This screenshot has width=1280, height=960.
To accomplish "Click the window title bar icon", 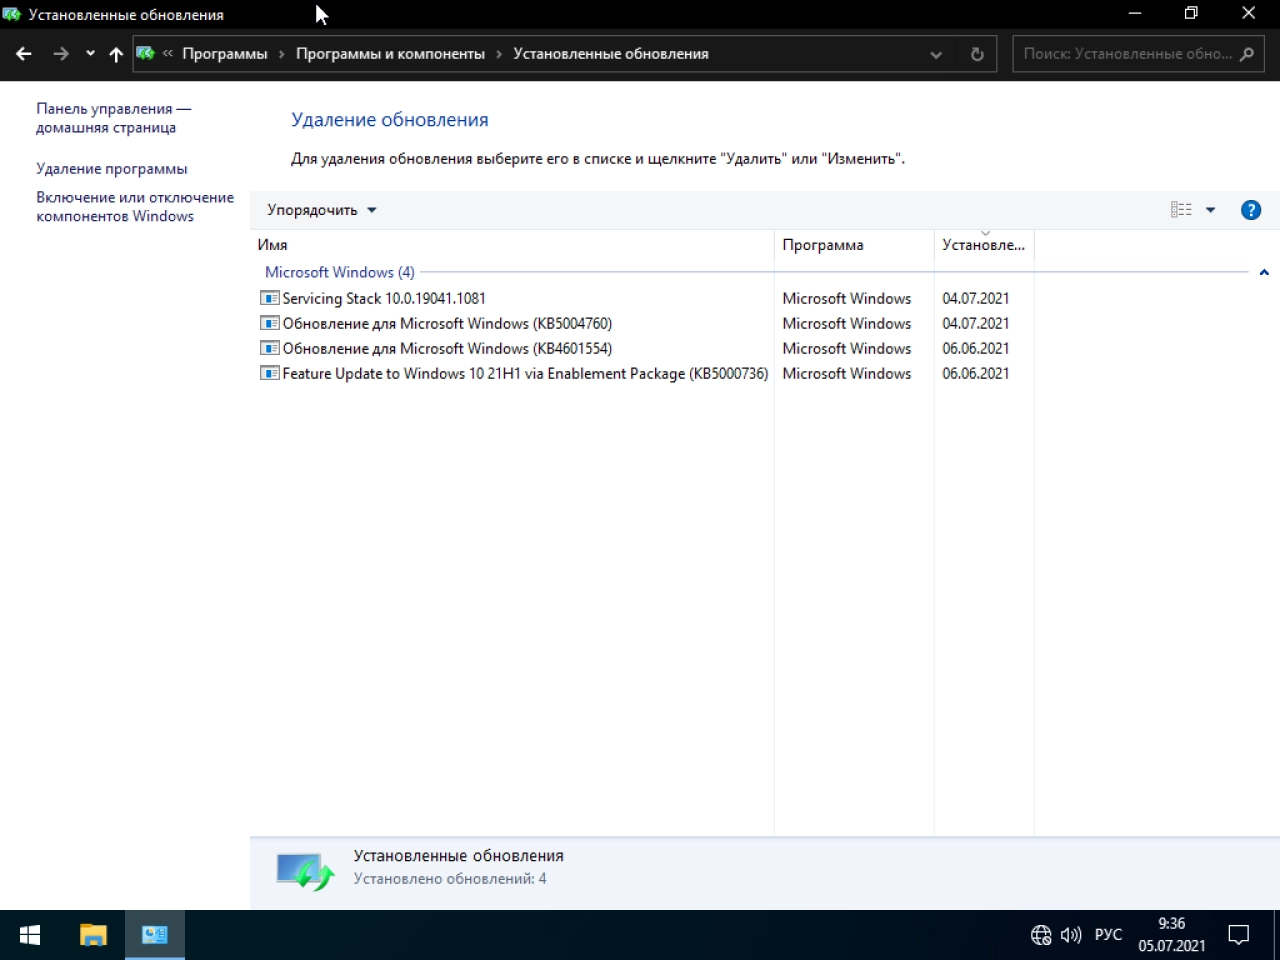I will click(x=12, y=14).
